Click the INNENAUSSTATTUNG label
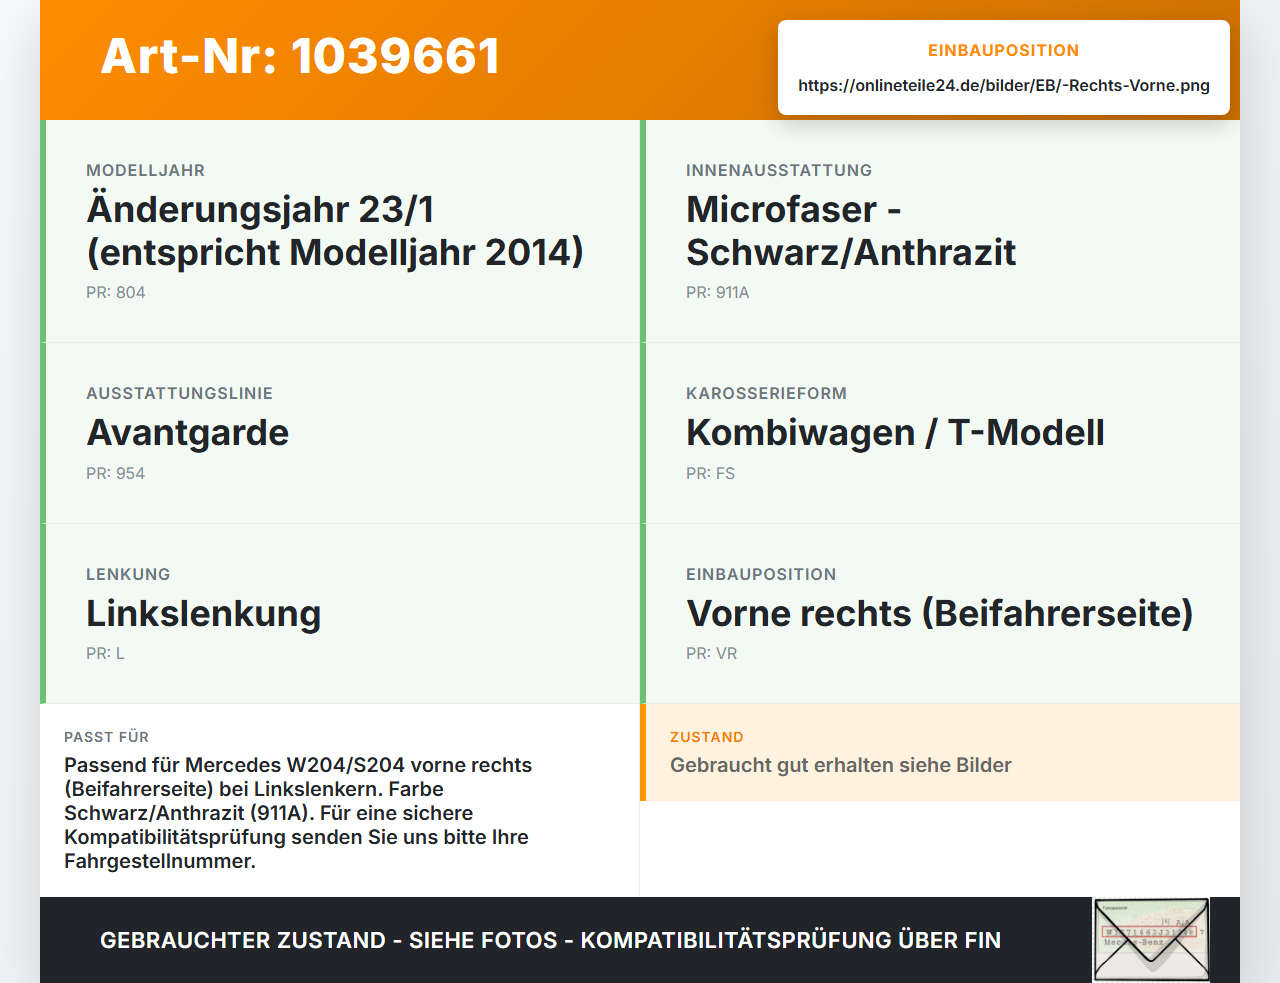1280x983 pixels. 779,171
